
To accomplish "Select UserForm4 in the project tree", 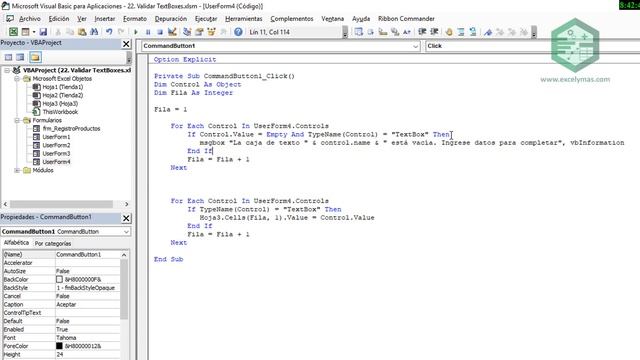I will point(56,162).
